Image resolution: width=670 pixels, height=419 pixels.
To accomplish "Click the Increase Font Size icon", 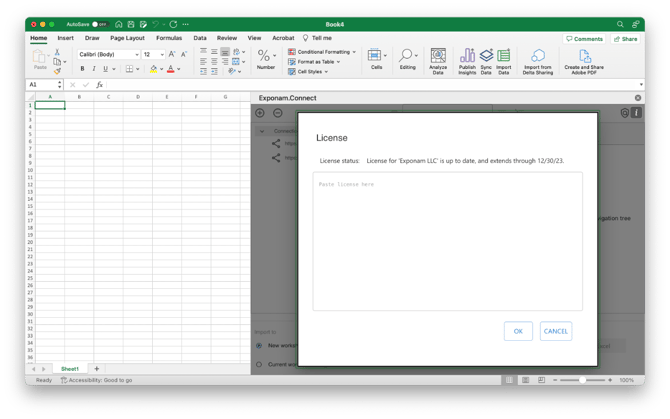I will click(172, 54).
